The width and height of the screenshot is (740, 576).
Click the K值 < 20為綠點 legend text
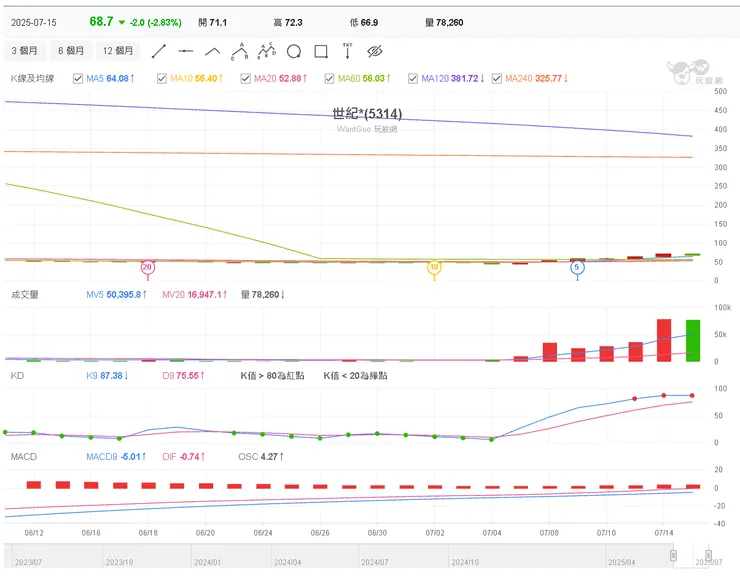click(x=355, y=376)
